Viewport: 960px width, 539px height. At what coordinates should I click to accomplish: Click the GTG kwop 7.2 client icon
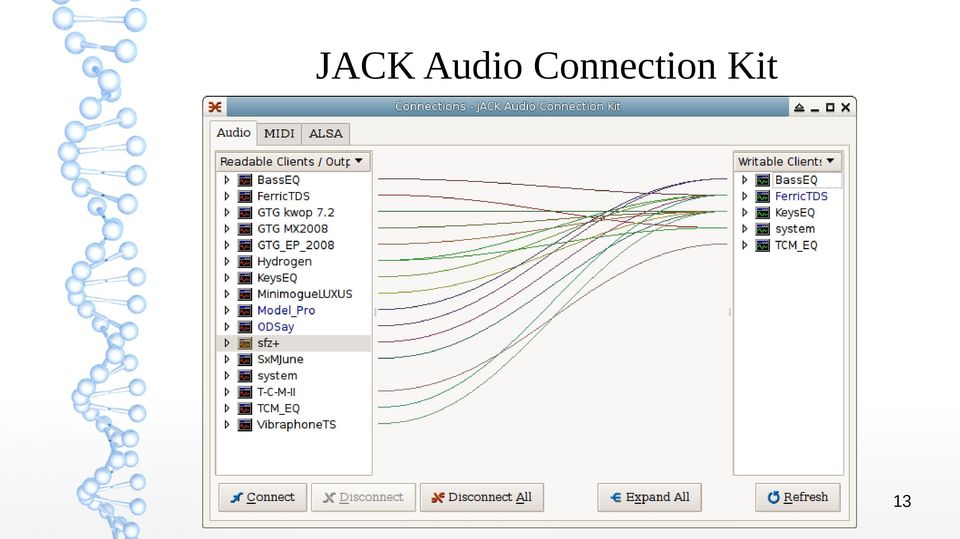(245, 213)
